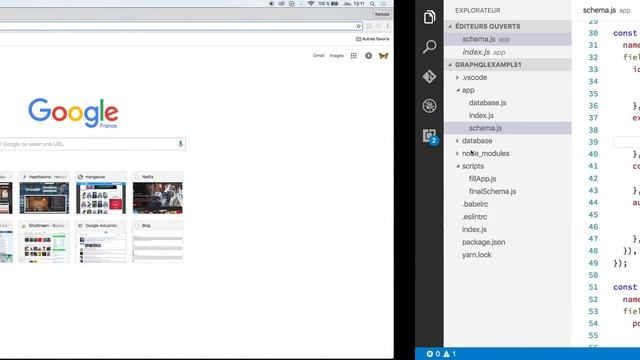Click the Wi-Fi icon in the macOS menu bar

[x=311, y=4]
